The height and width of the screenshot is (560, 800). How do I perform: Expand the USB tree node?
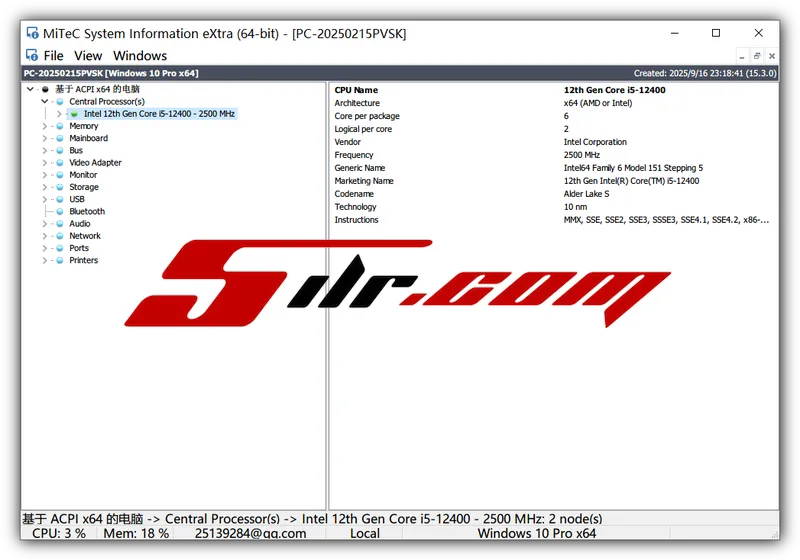point(45,199)
